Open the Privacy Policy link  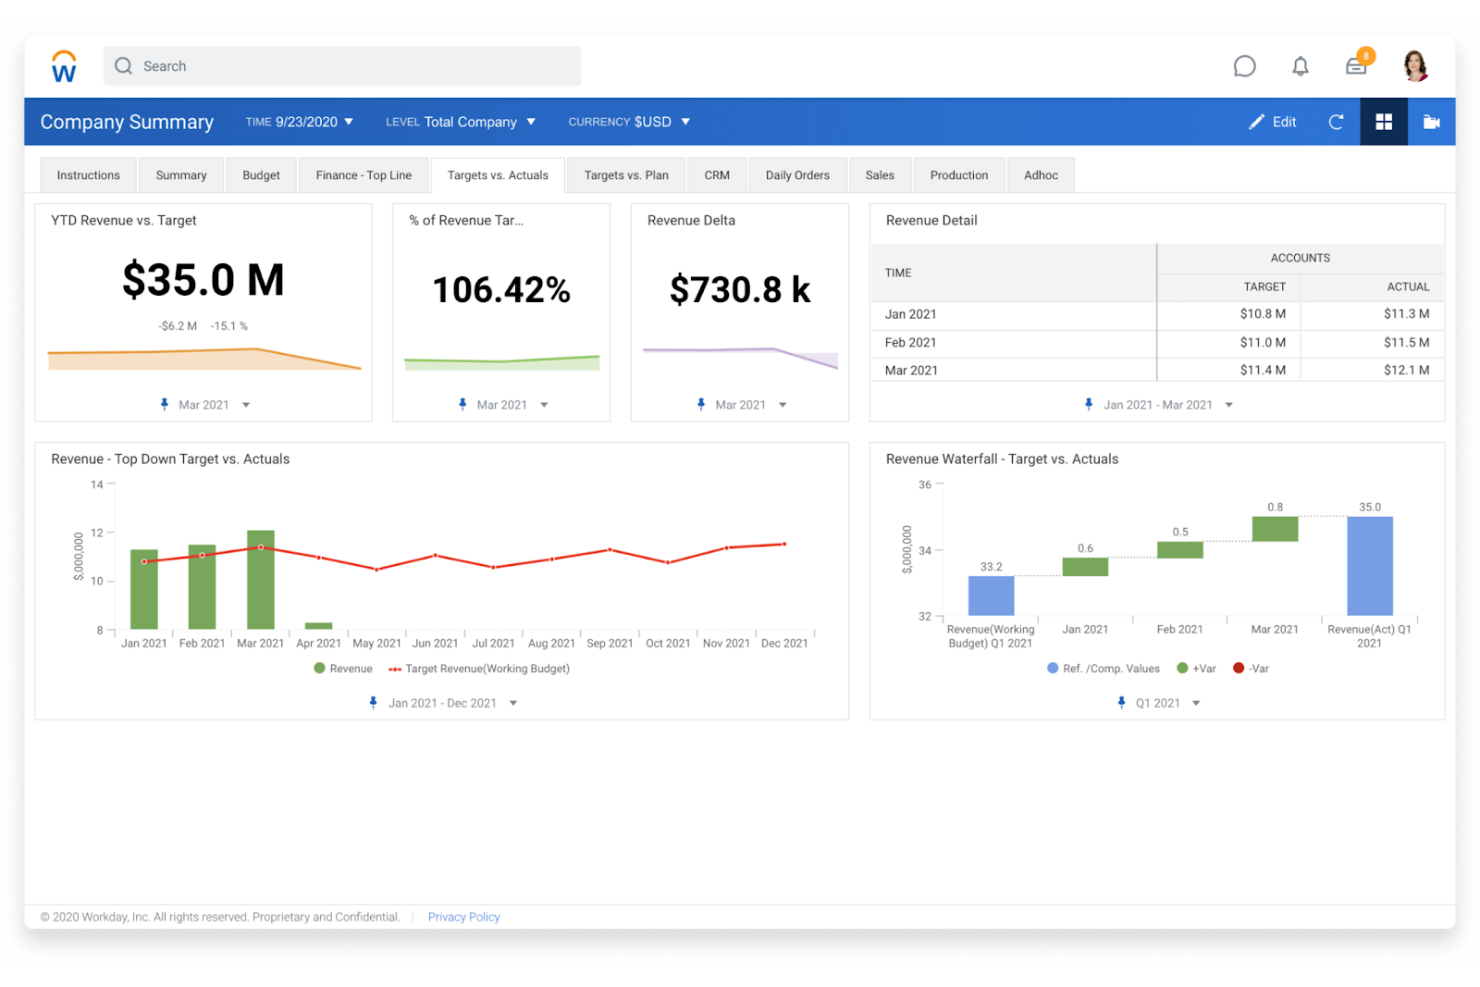[x=463, y=916]
